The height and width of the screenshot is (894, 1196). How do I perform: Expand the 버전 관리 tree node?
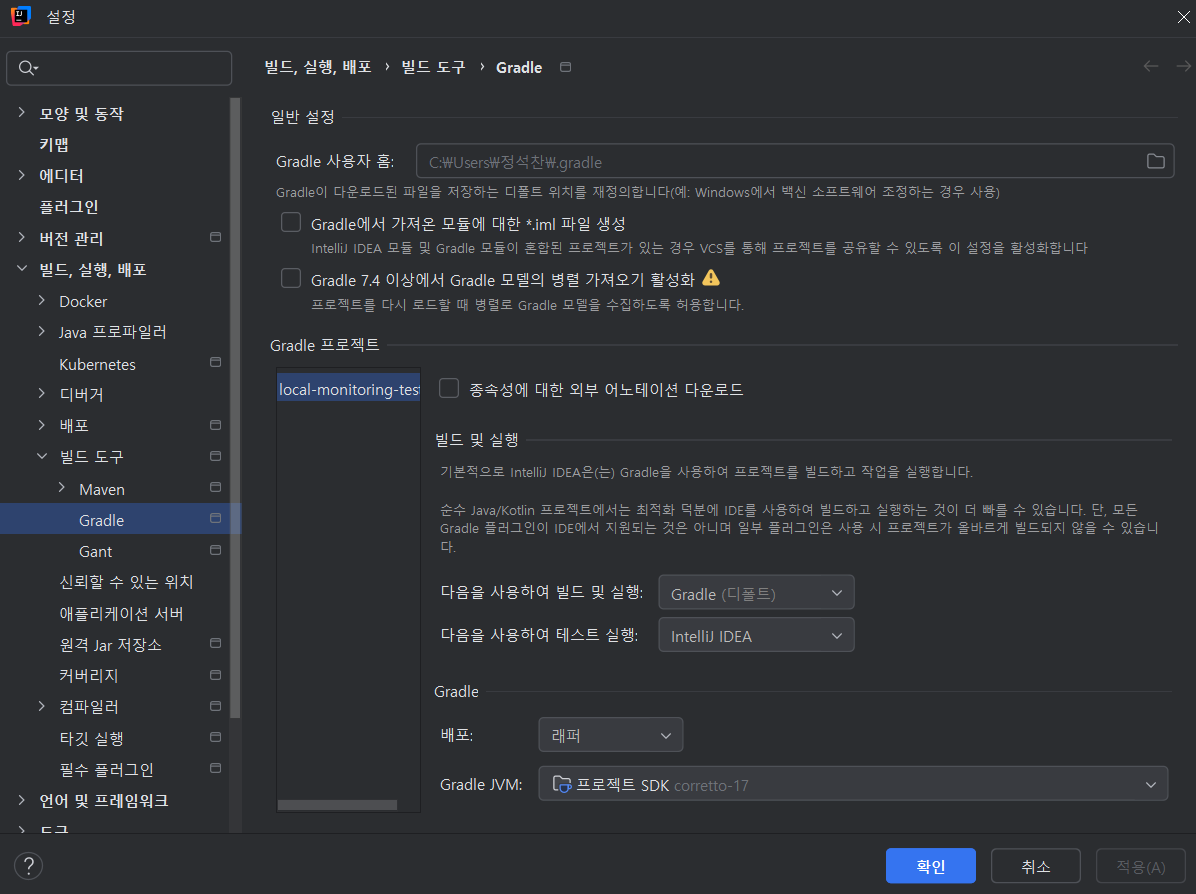click(21, 238)
